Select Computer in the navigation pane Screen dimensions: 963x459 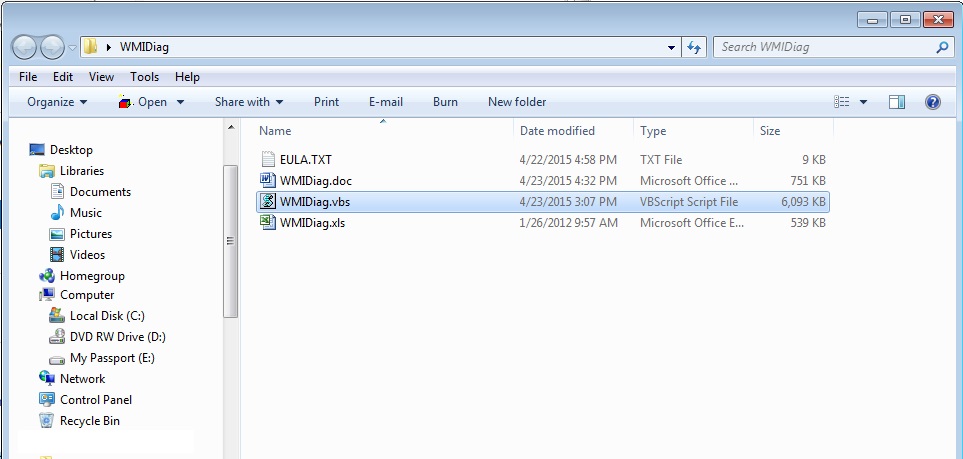87,295
